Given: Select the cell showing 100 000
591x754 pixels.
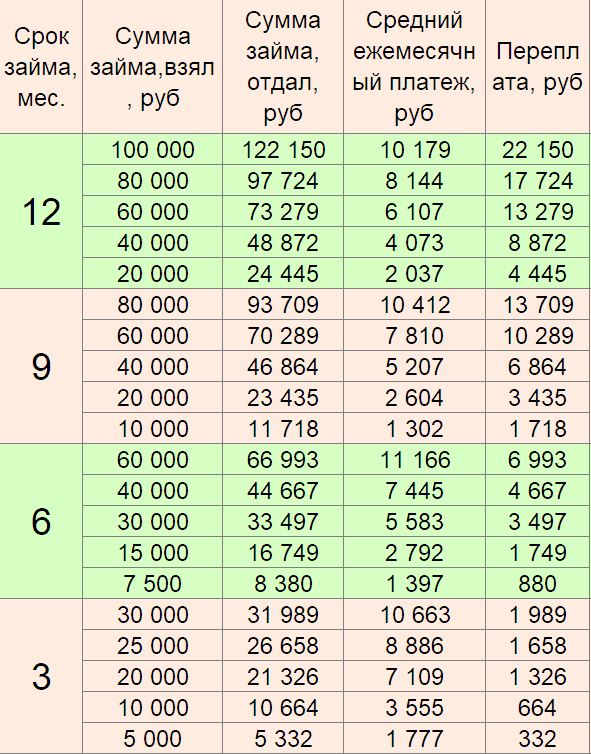Looking at the screenshot, I should coord(152,150).
